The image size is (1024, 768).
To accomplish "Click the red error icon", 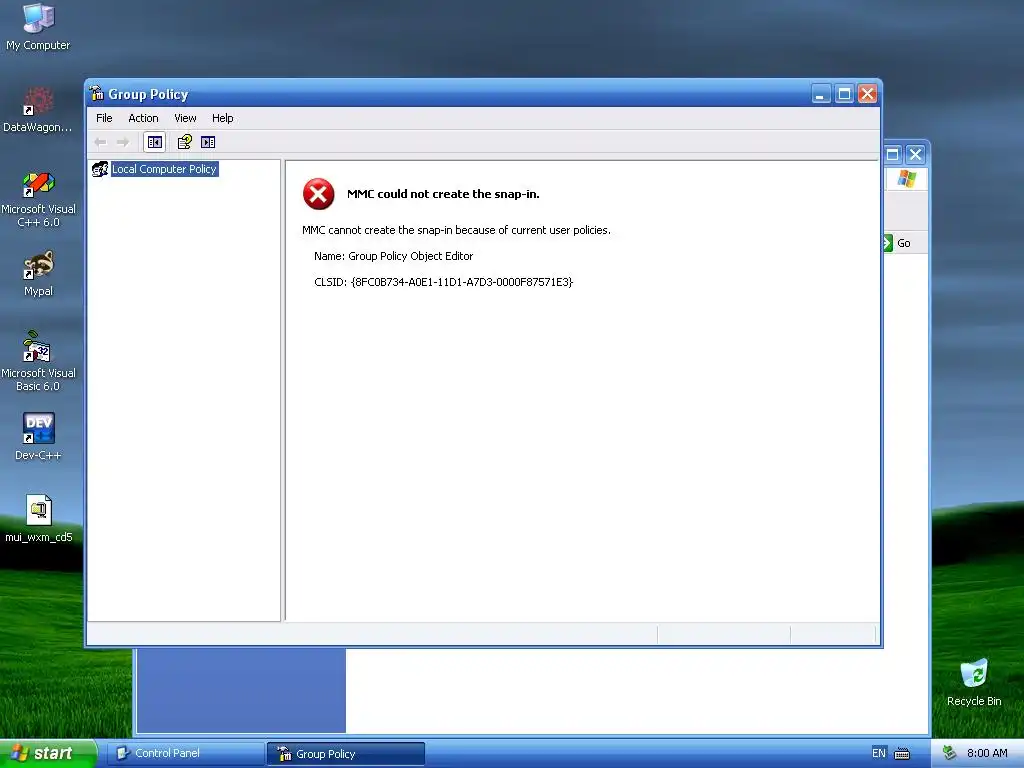I will click(x=319, y=194).
